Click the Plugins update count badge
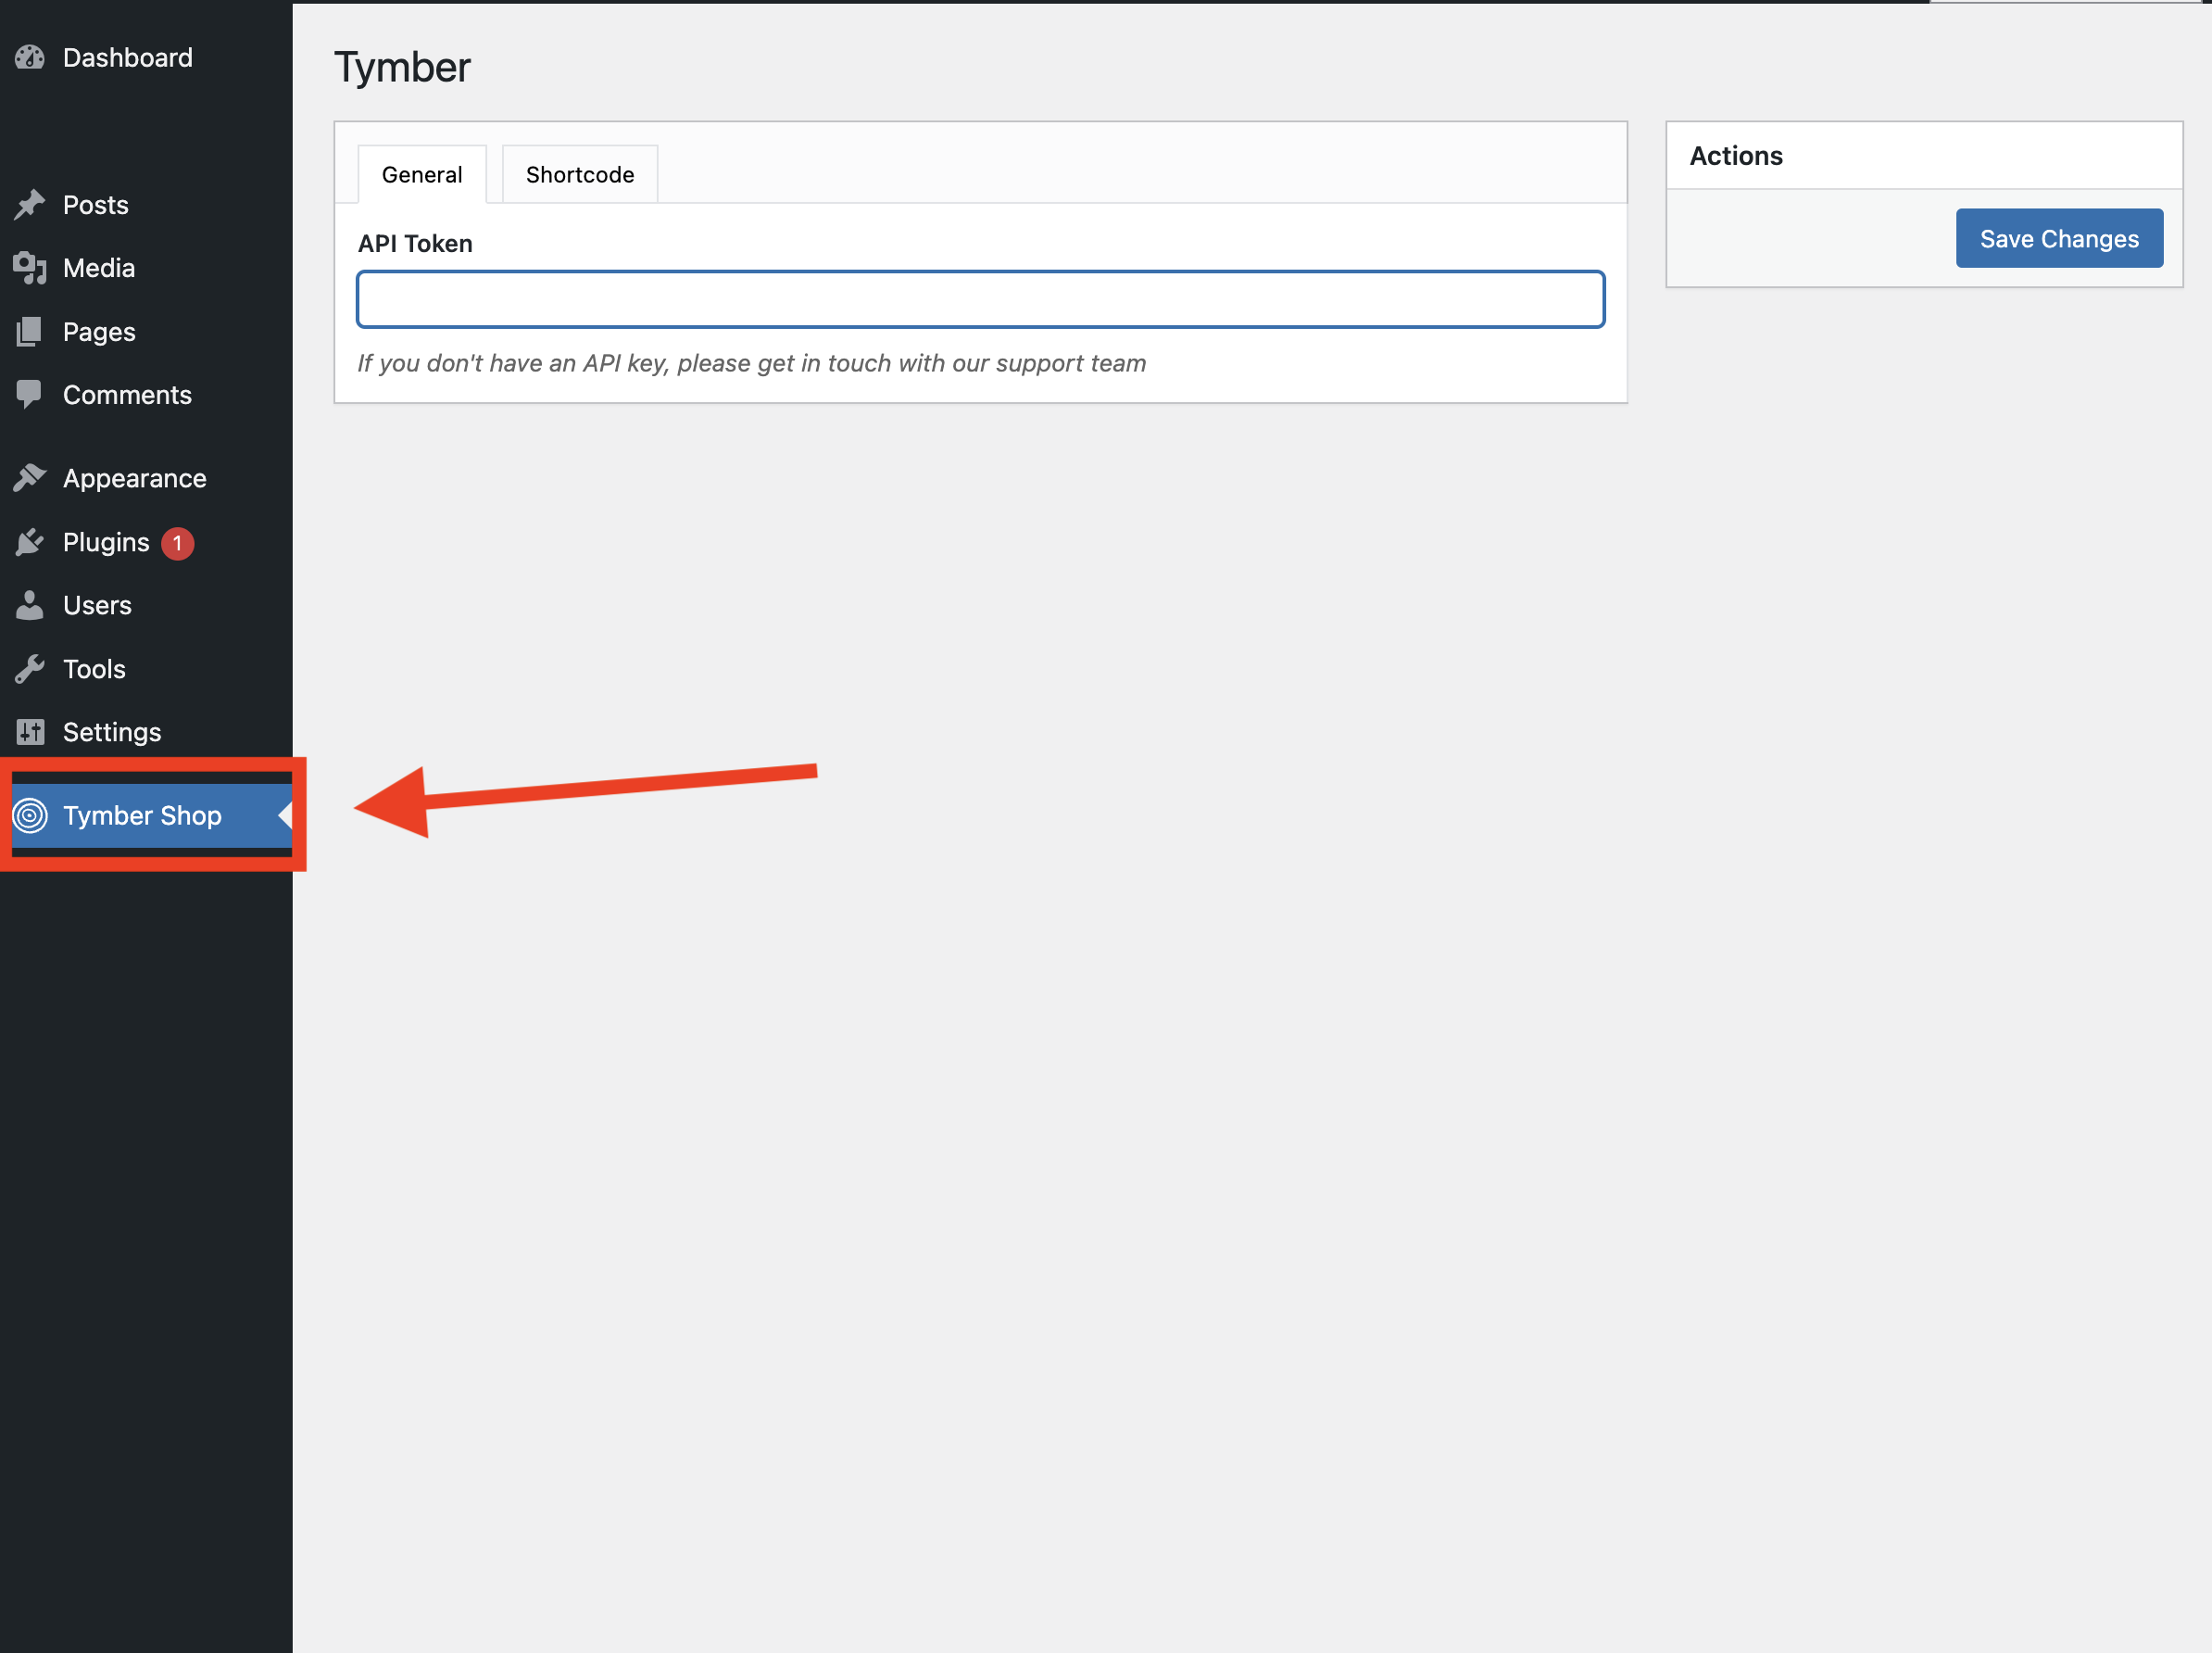 click(178, 543)
